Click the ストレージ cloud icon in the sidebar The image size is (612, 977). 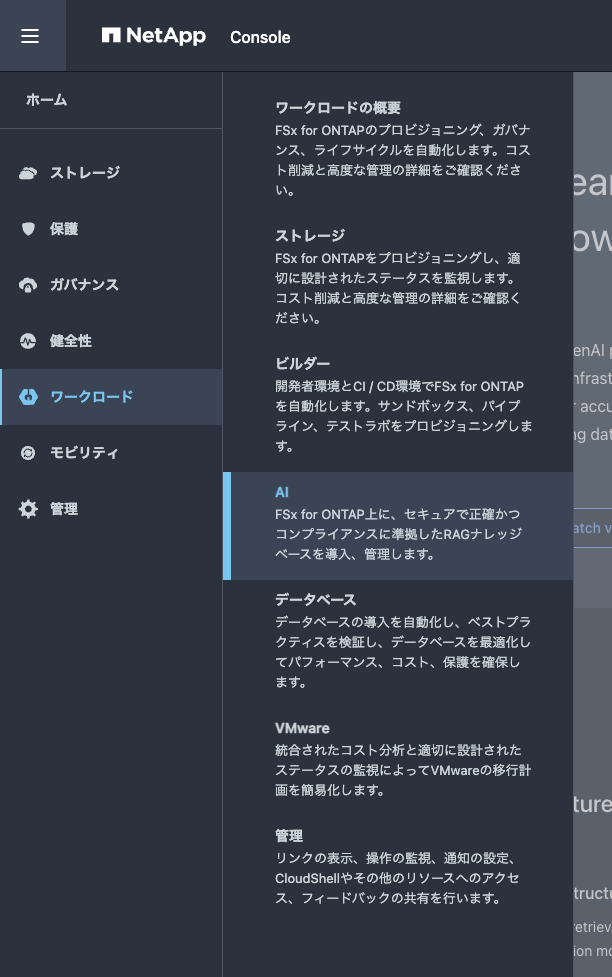28,173
